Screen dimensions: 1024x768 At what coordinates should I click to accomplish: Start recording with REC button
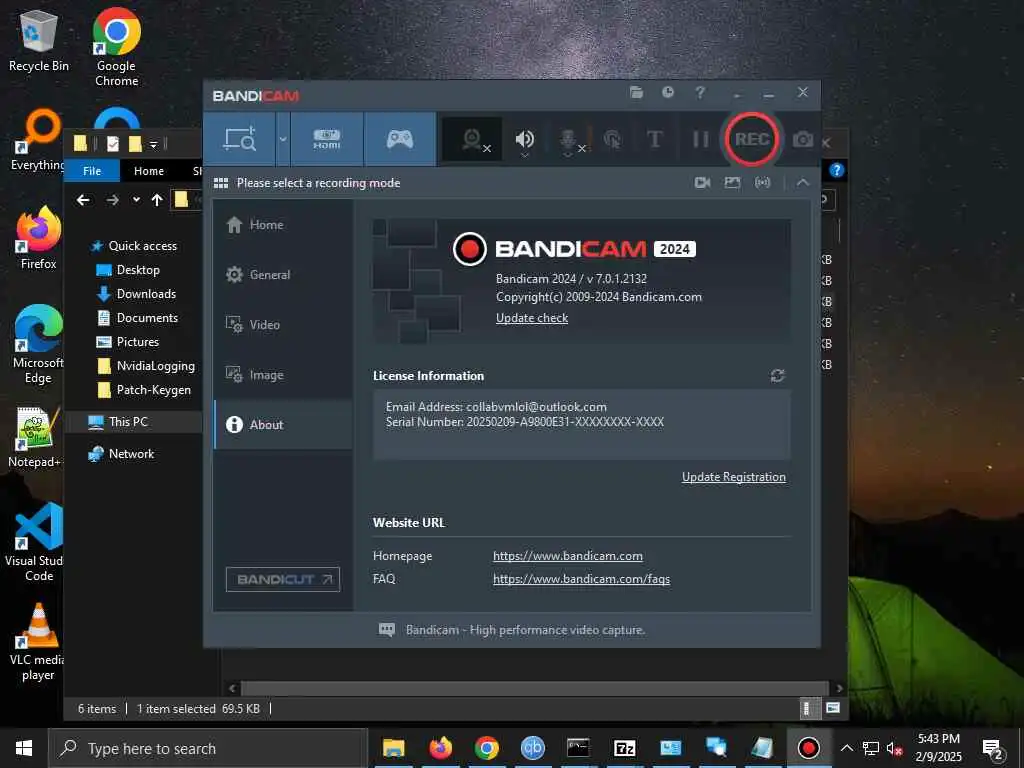(x=752, y=139)
